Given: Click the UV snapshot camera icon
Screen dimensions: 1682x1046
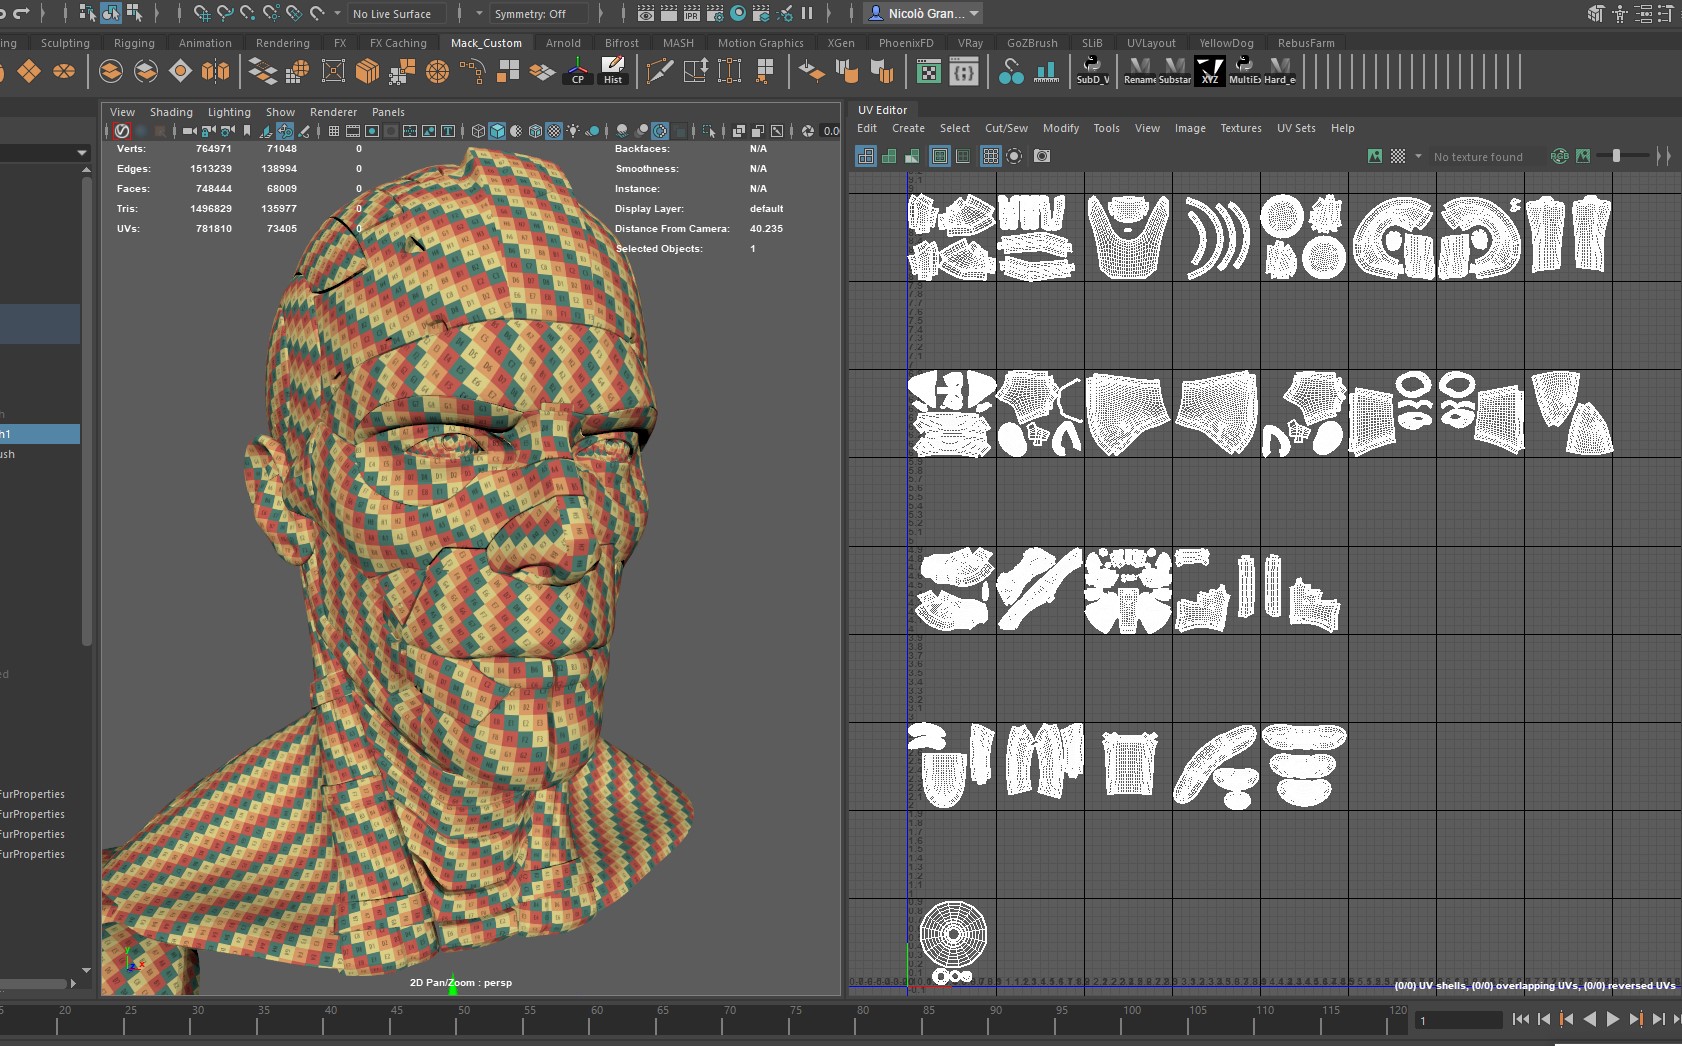Looking at the screenshot, I should 1042,156.
